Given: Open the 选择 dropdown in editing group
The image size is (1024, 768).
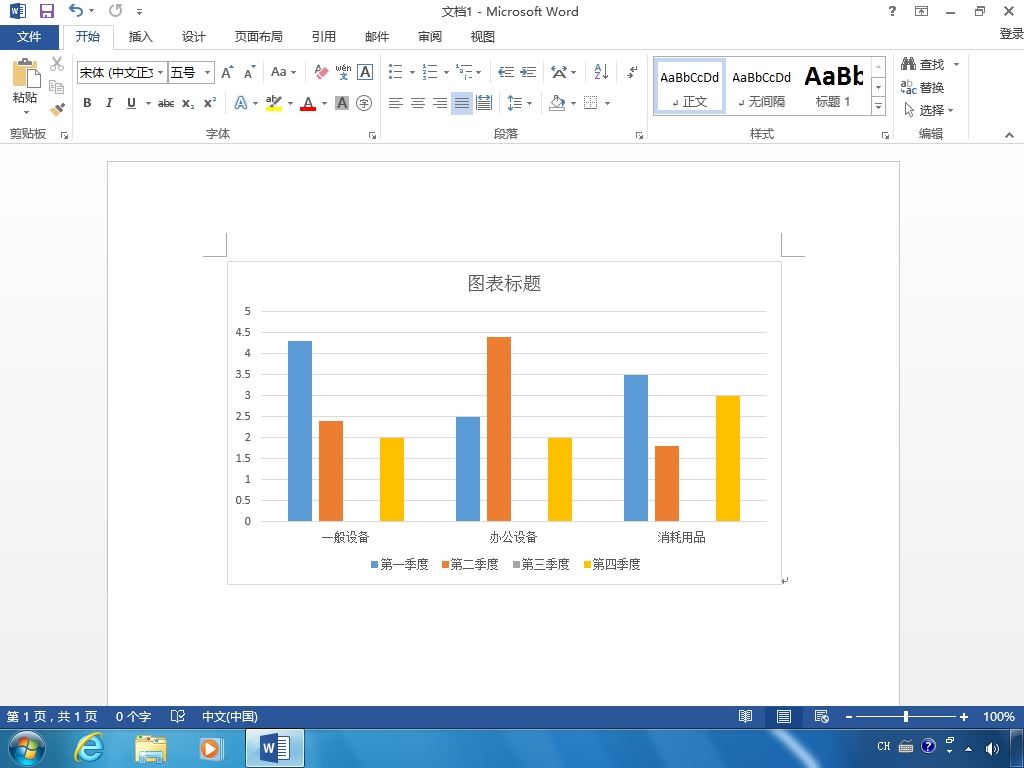Looking at the screenshot, I should click(x=929, y=110).
